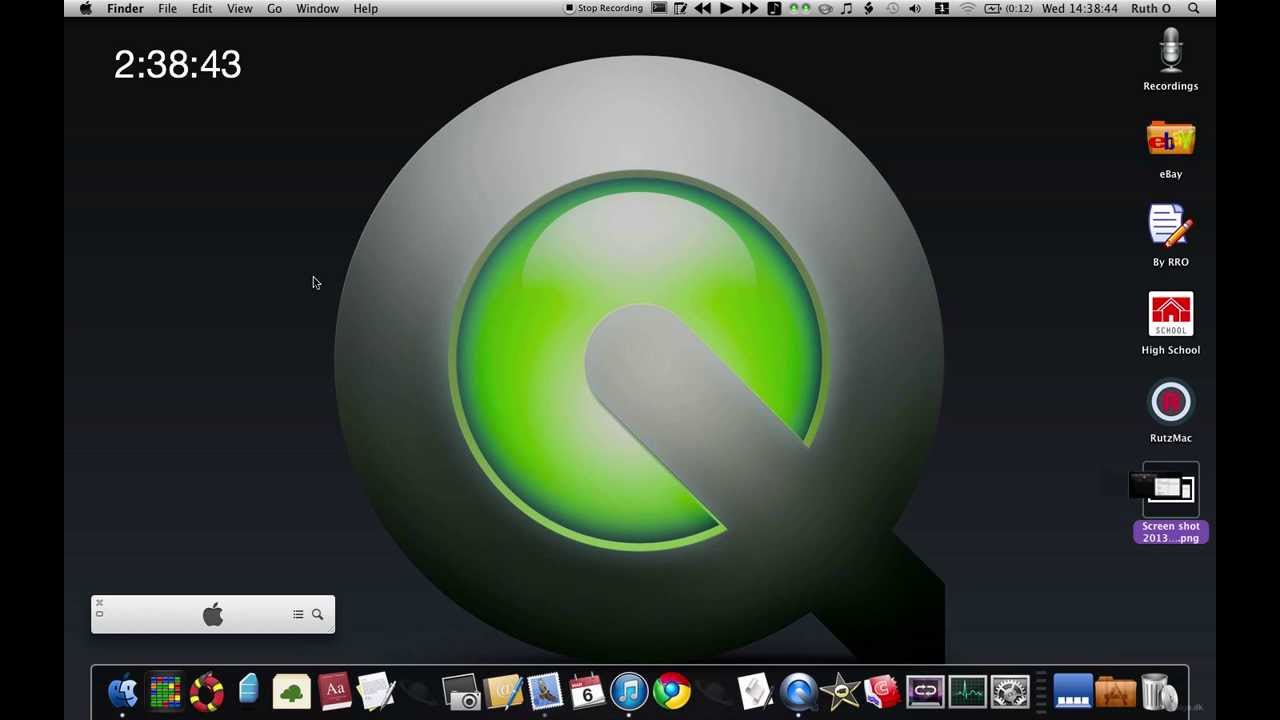Open Mail stamp icon in Dock
This screenshot has width=1280, height=720.
546,692
